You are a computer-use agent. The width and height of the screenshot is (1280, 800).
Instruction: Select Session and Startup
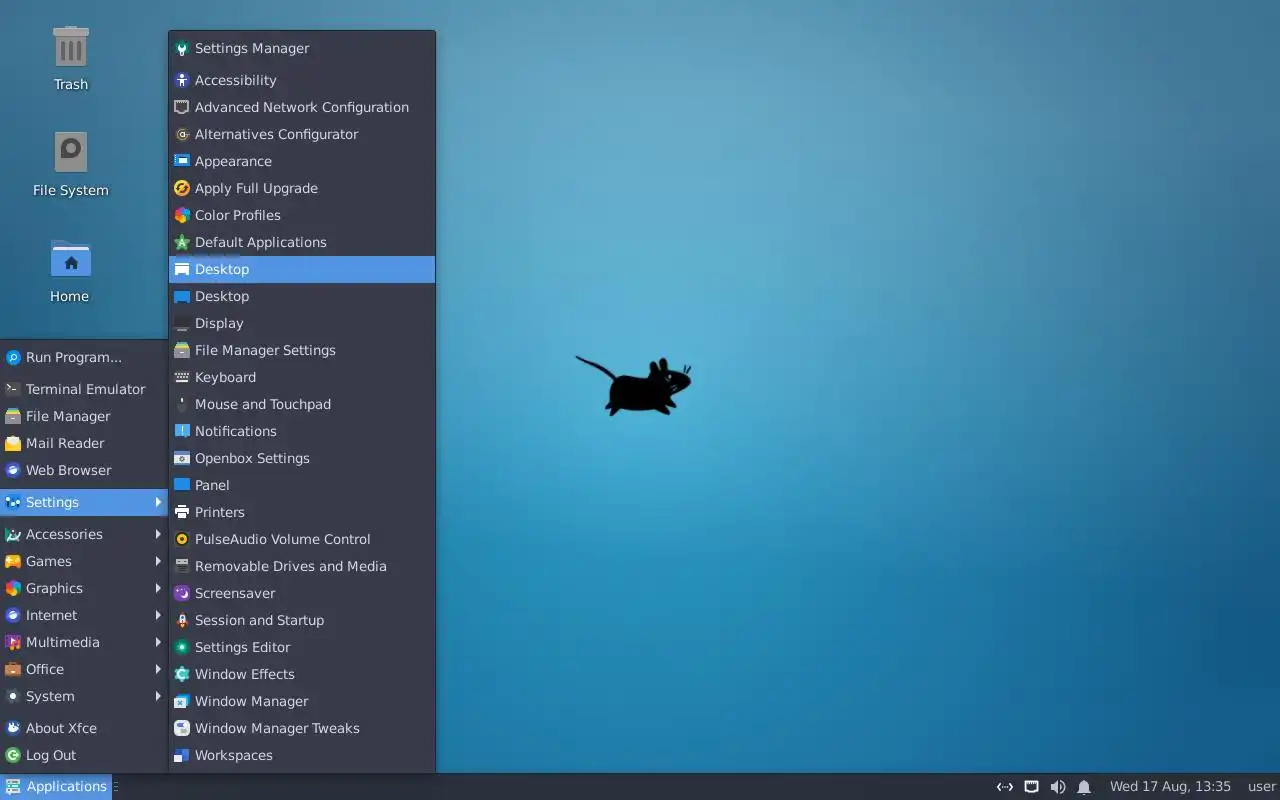coord(302,620)
